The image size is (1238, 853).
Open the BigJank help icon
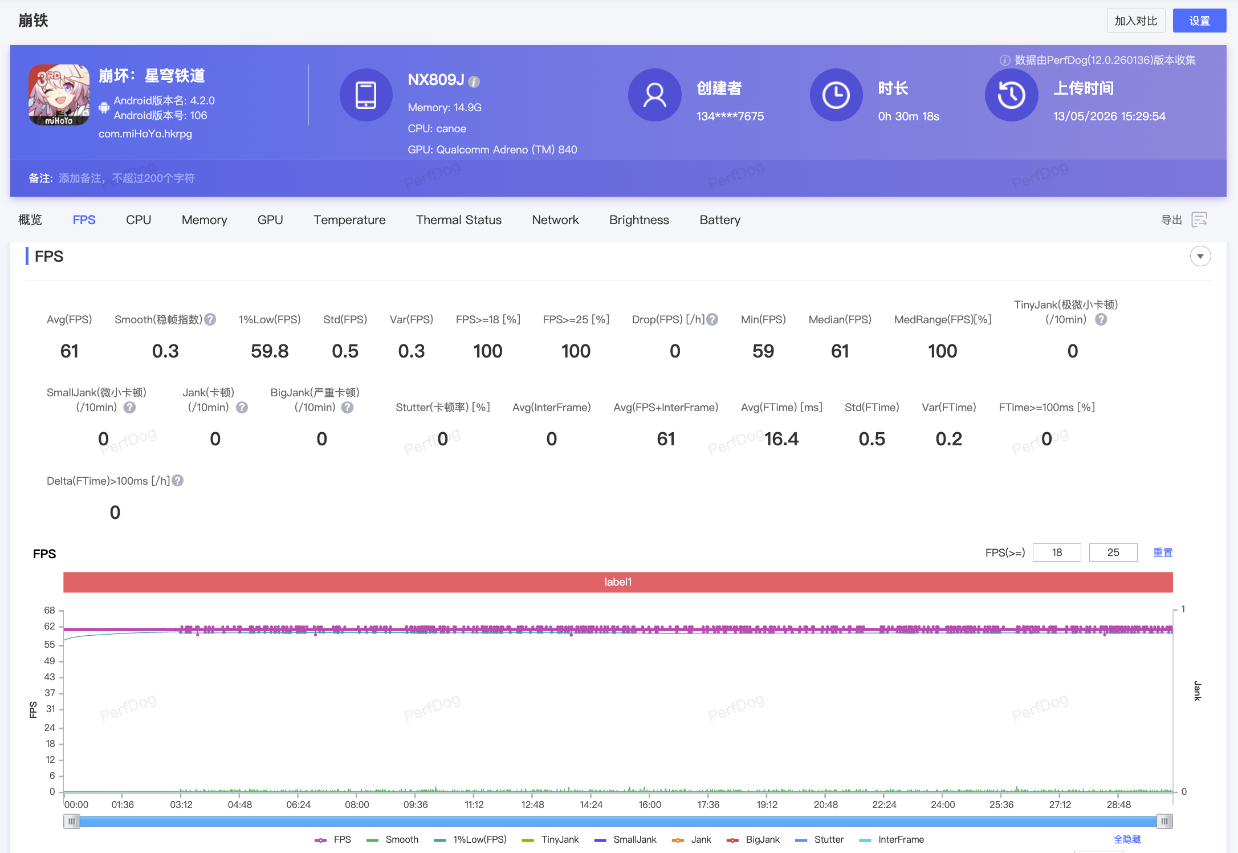pos(347,407)
